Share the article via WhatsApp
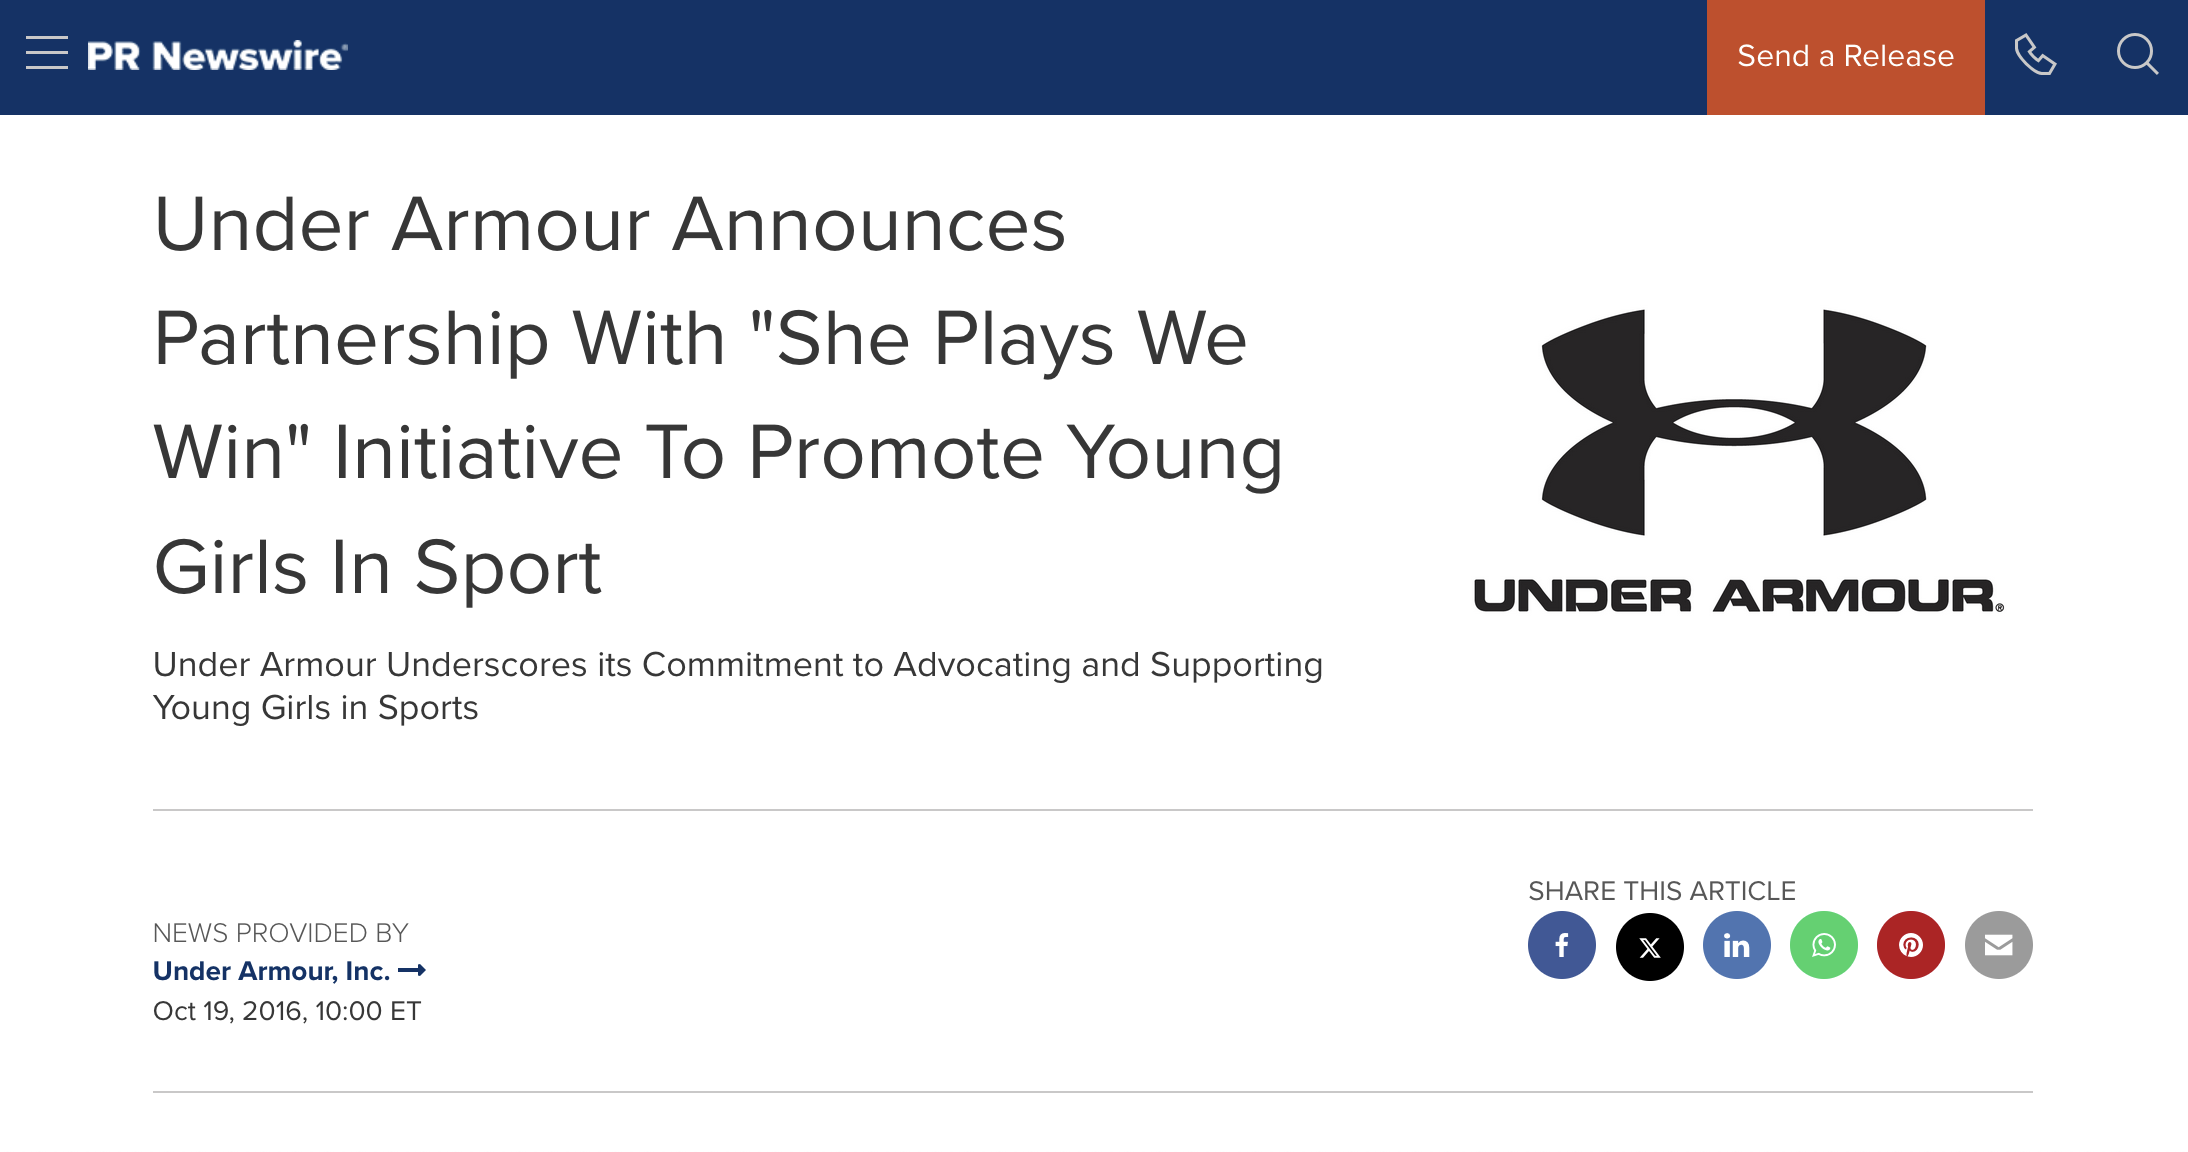 (x=1823, y=945)
